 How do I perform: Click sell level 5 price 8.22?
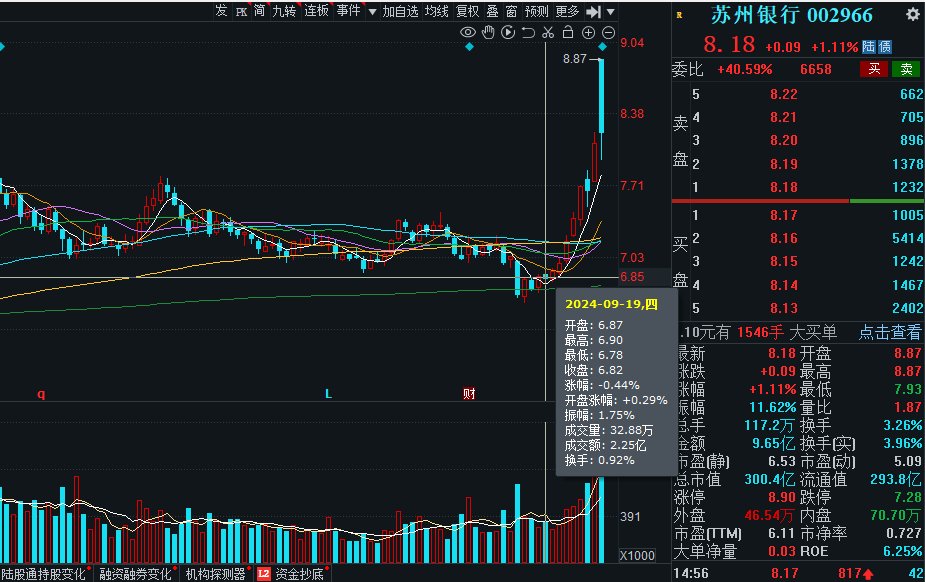point(783,94)
